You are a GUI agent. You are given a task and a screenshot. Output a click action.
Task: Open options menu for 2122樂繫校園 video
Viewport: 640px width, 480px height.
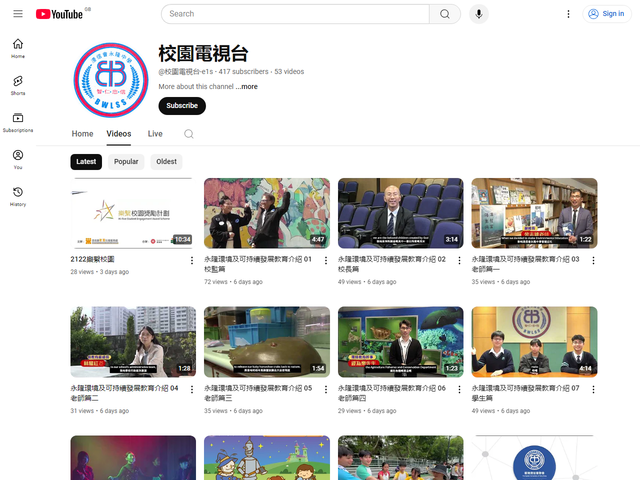click(x=192, y=260)
